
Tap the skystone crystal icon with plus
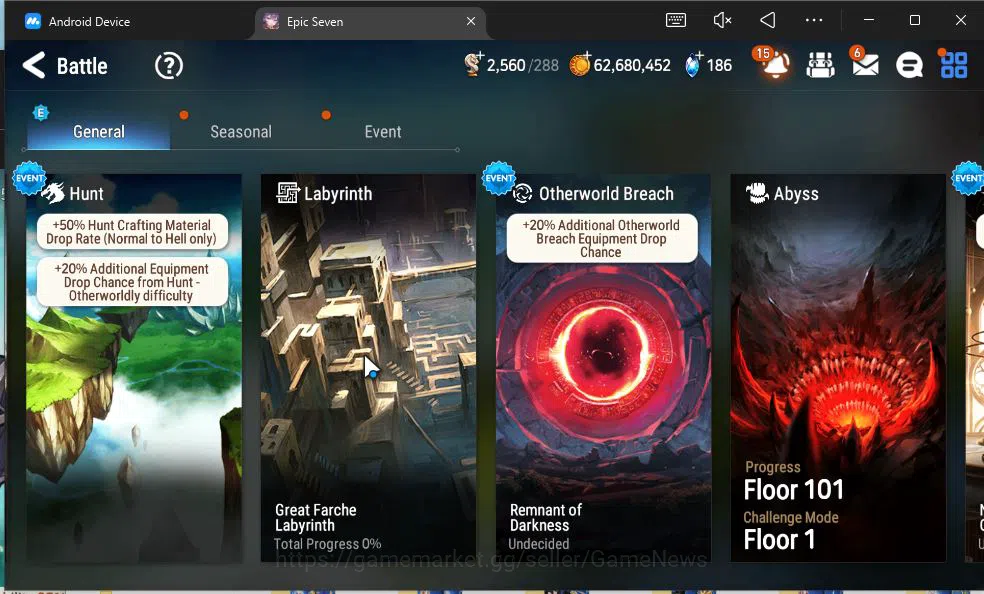pos(693,65)
